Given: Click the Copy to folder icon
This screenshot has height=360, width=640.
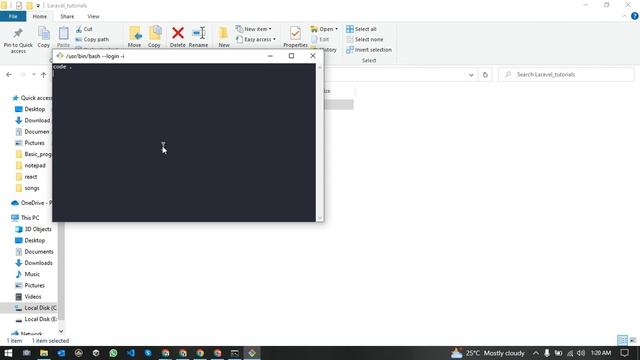Looking at the screenshot, I should [155, 33].
